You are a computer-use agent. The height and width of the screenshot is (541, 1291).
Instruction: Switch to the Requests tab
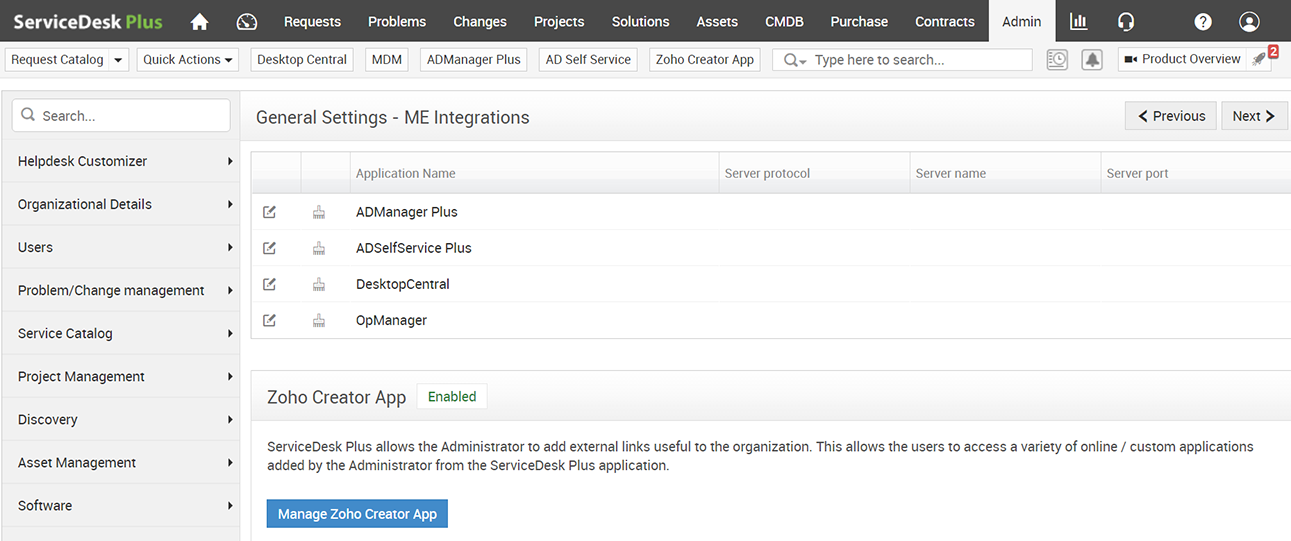(312, 21)
